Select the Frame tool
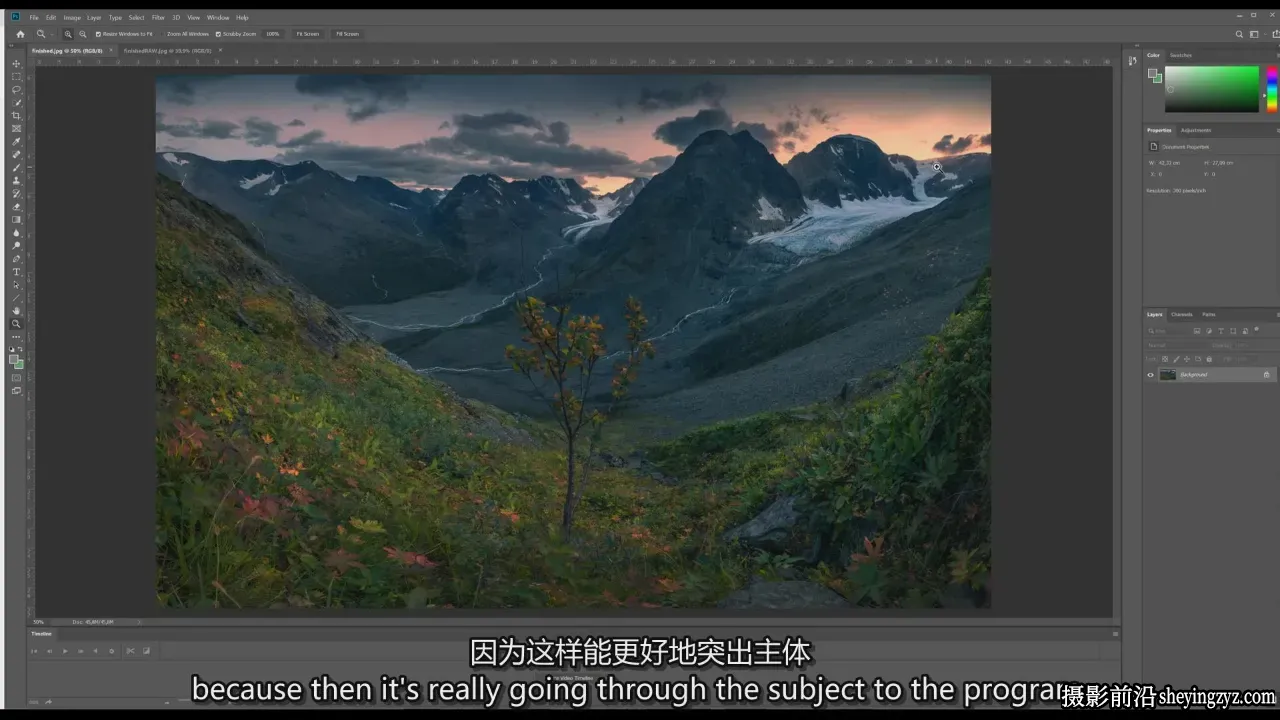Image resolution: width=1280 pixels, height=720 pixels. (16, 129)
